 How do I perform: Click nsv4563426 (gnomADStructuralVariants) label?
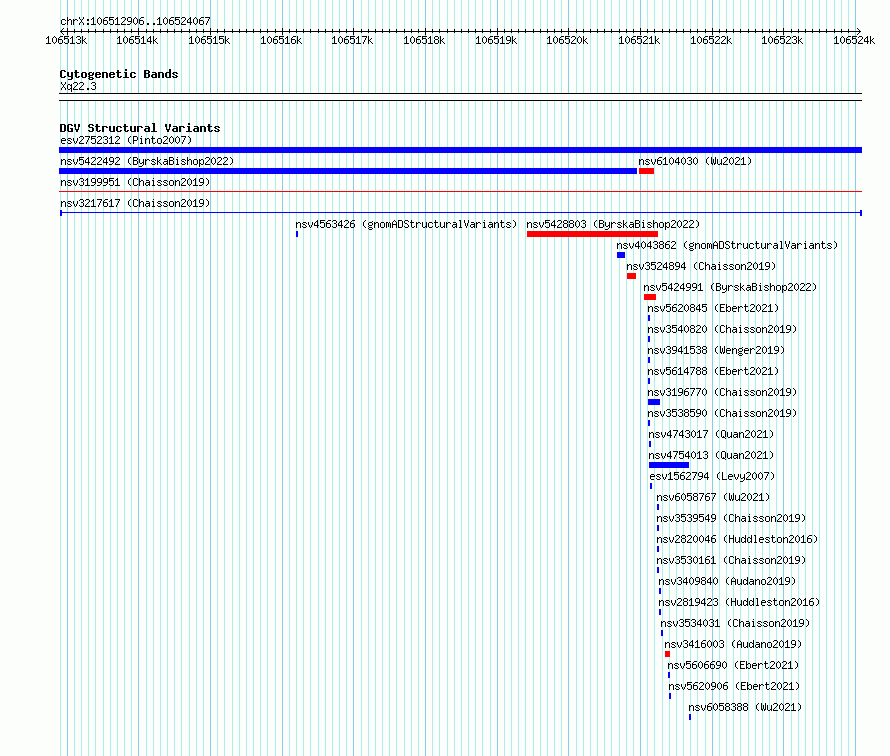406,224
